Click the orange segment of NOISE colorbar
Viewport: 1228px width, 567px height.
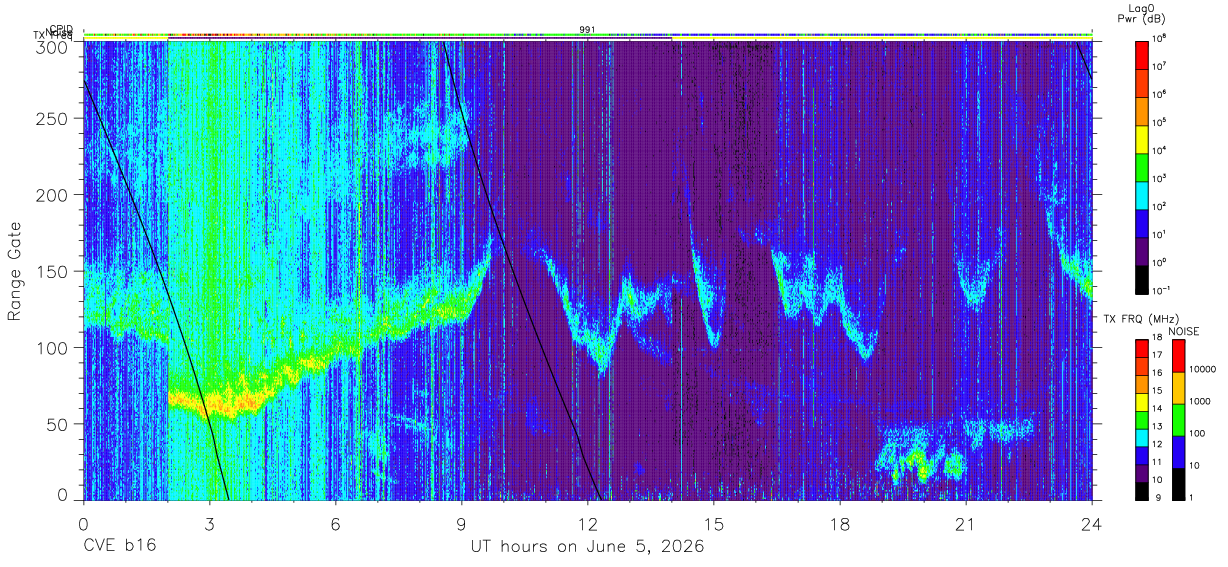click(x=1177, y=387)
